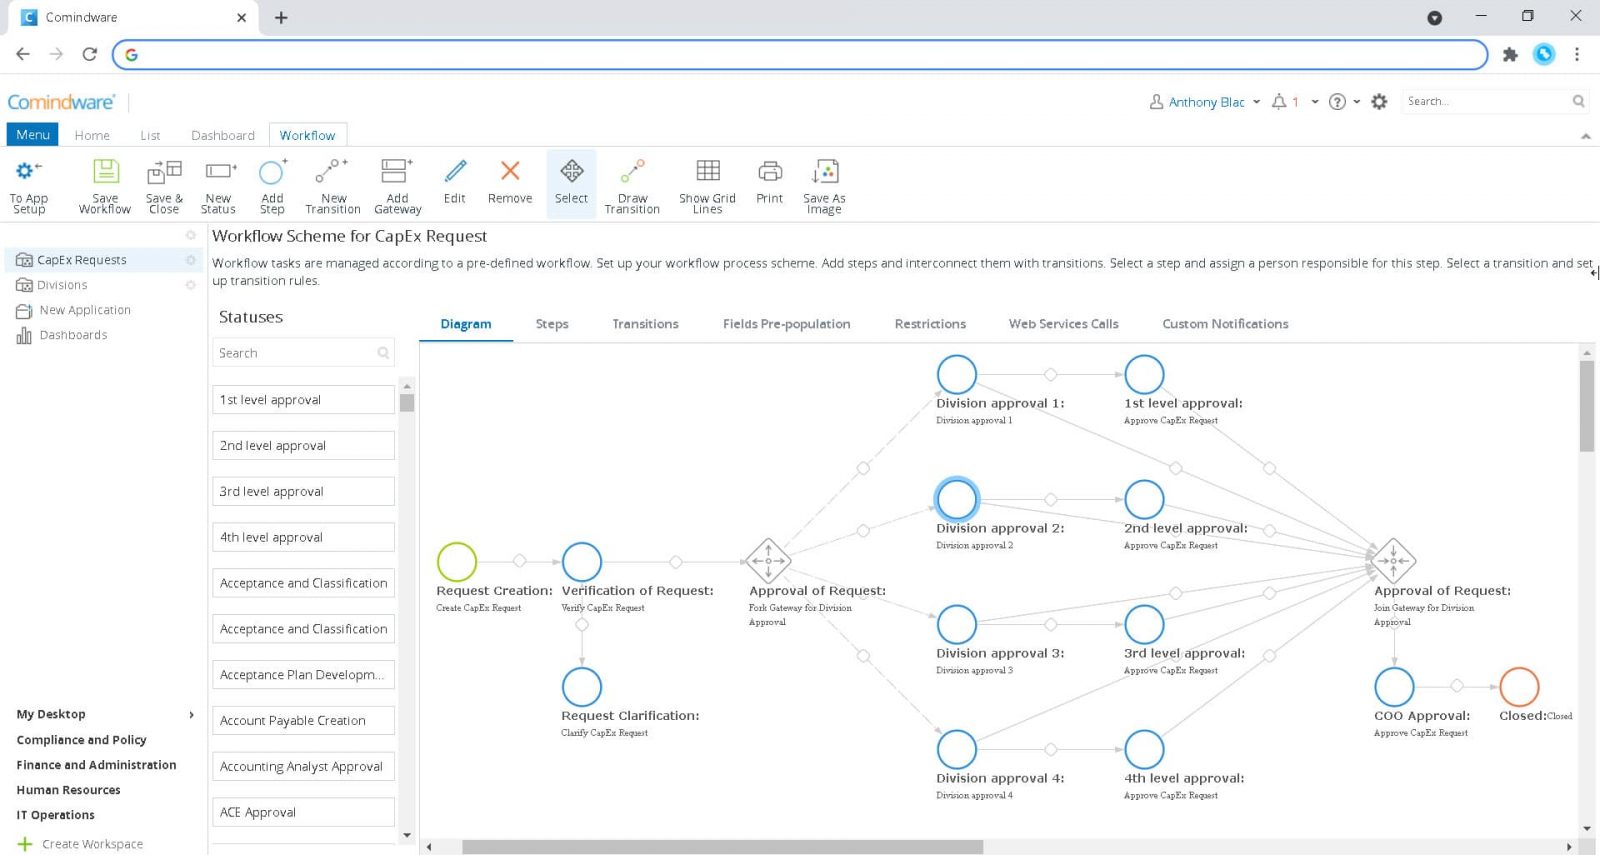This screenshot has height=855, width=1600.
Task: Select the Closed end node
Action: pos(1519,687)
